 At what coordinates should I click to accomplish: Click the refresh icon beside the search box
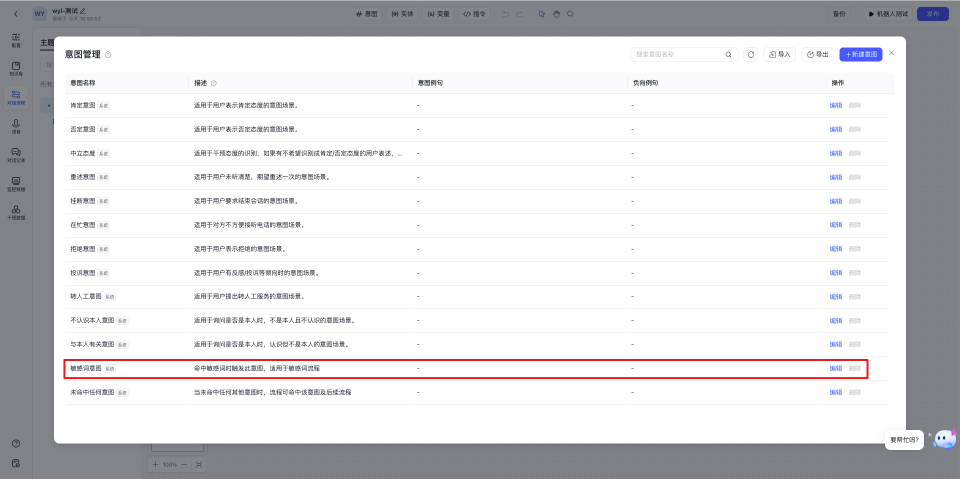pos(751,54)
